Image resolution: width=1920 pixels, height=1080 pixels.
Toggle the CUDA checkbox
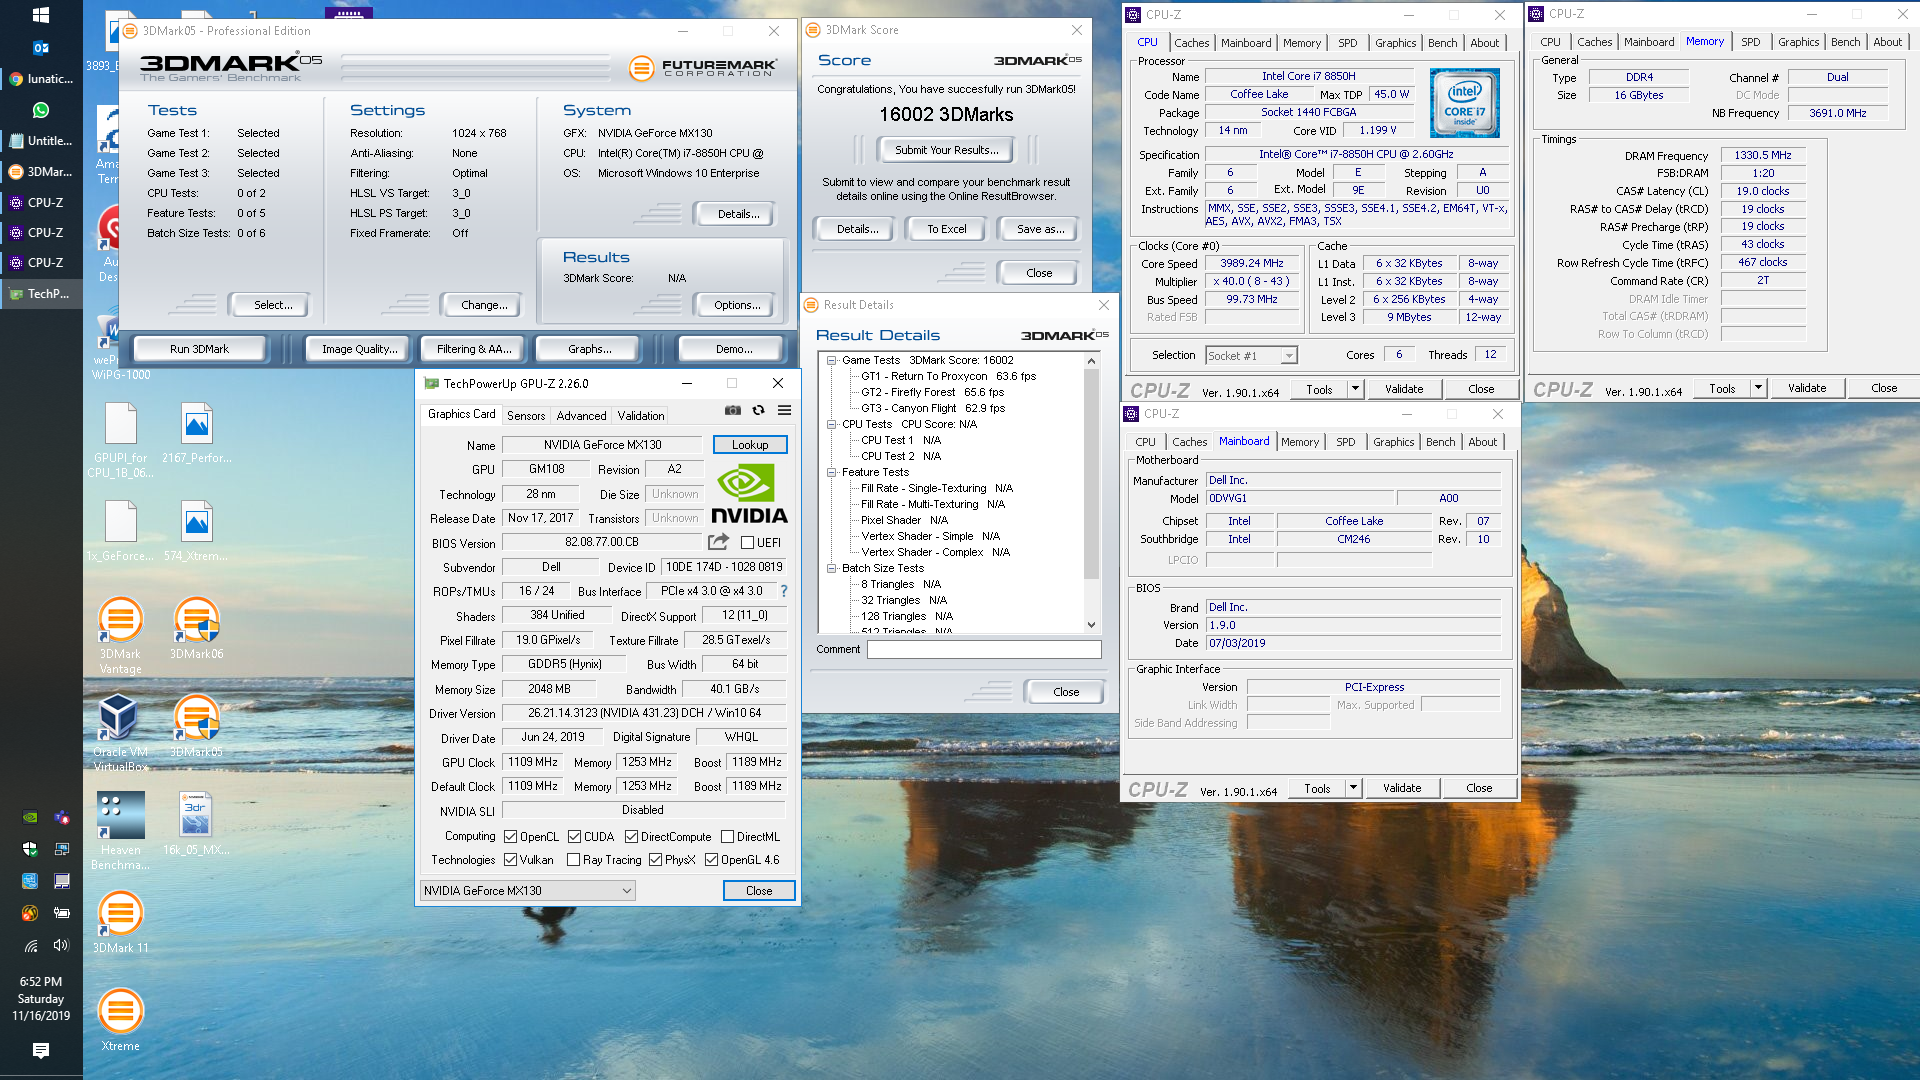pos(575,837)
